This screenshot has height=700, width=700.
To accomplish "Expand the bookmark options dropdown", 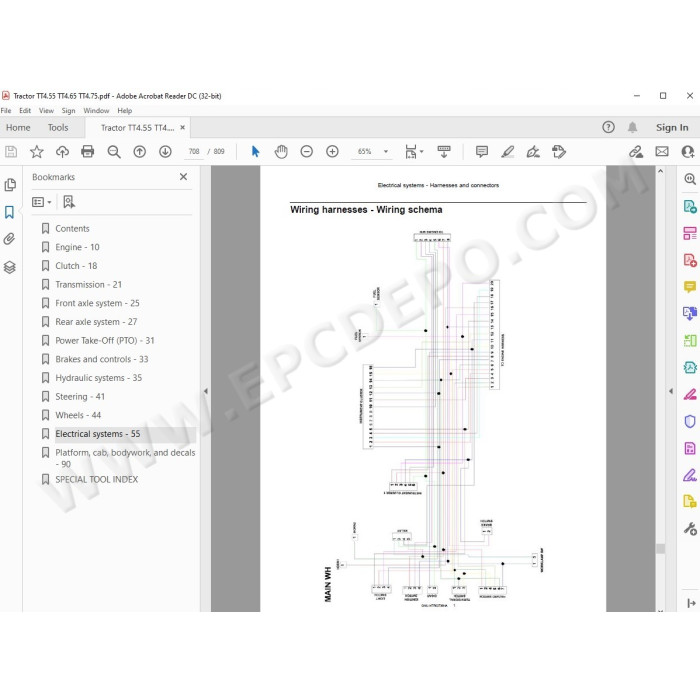I will point(42,202).
